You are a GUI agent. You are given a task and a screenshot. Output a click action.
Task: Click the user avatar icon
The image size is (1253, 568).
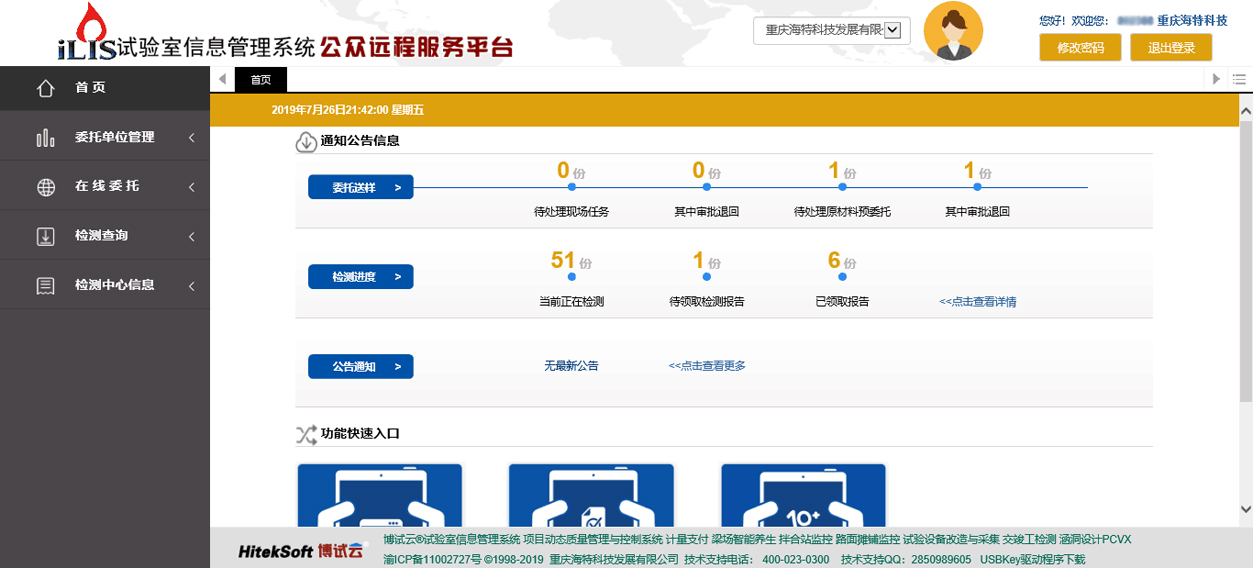coord(953,31)
